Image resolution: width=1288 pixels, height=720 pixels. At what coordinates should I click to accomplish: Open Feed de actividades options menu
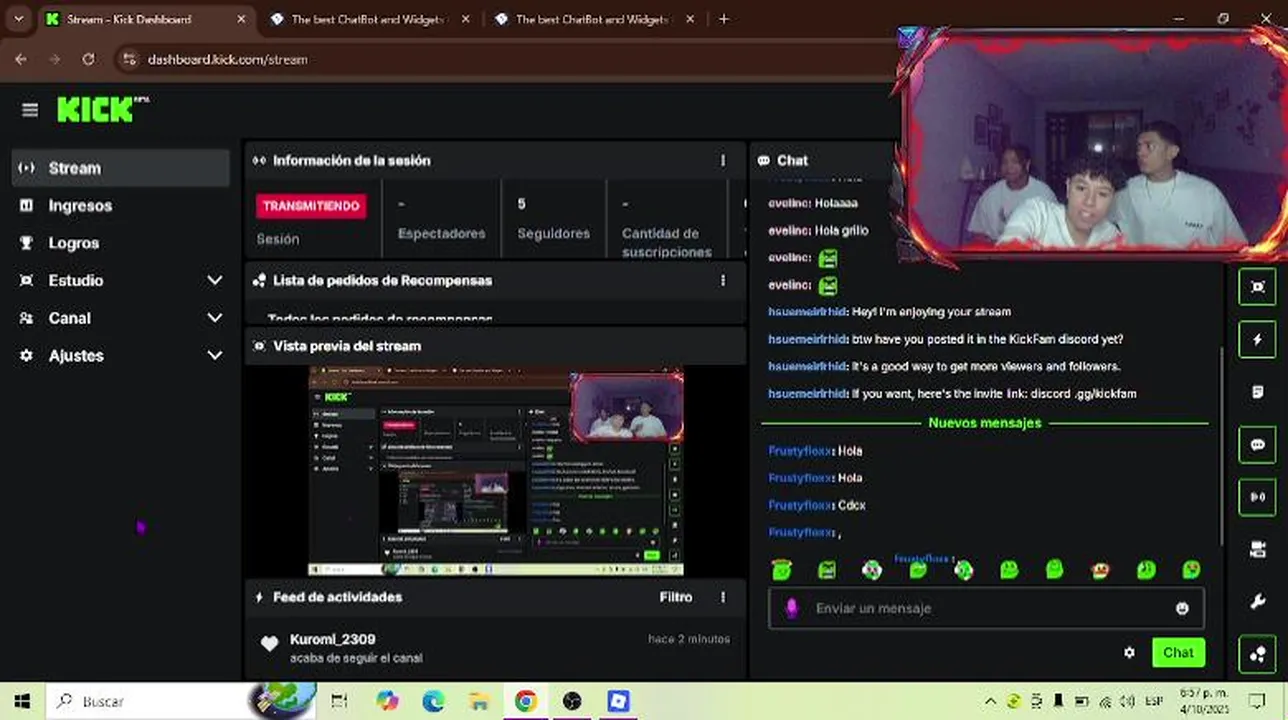point(723,597)
